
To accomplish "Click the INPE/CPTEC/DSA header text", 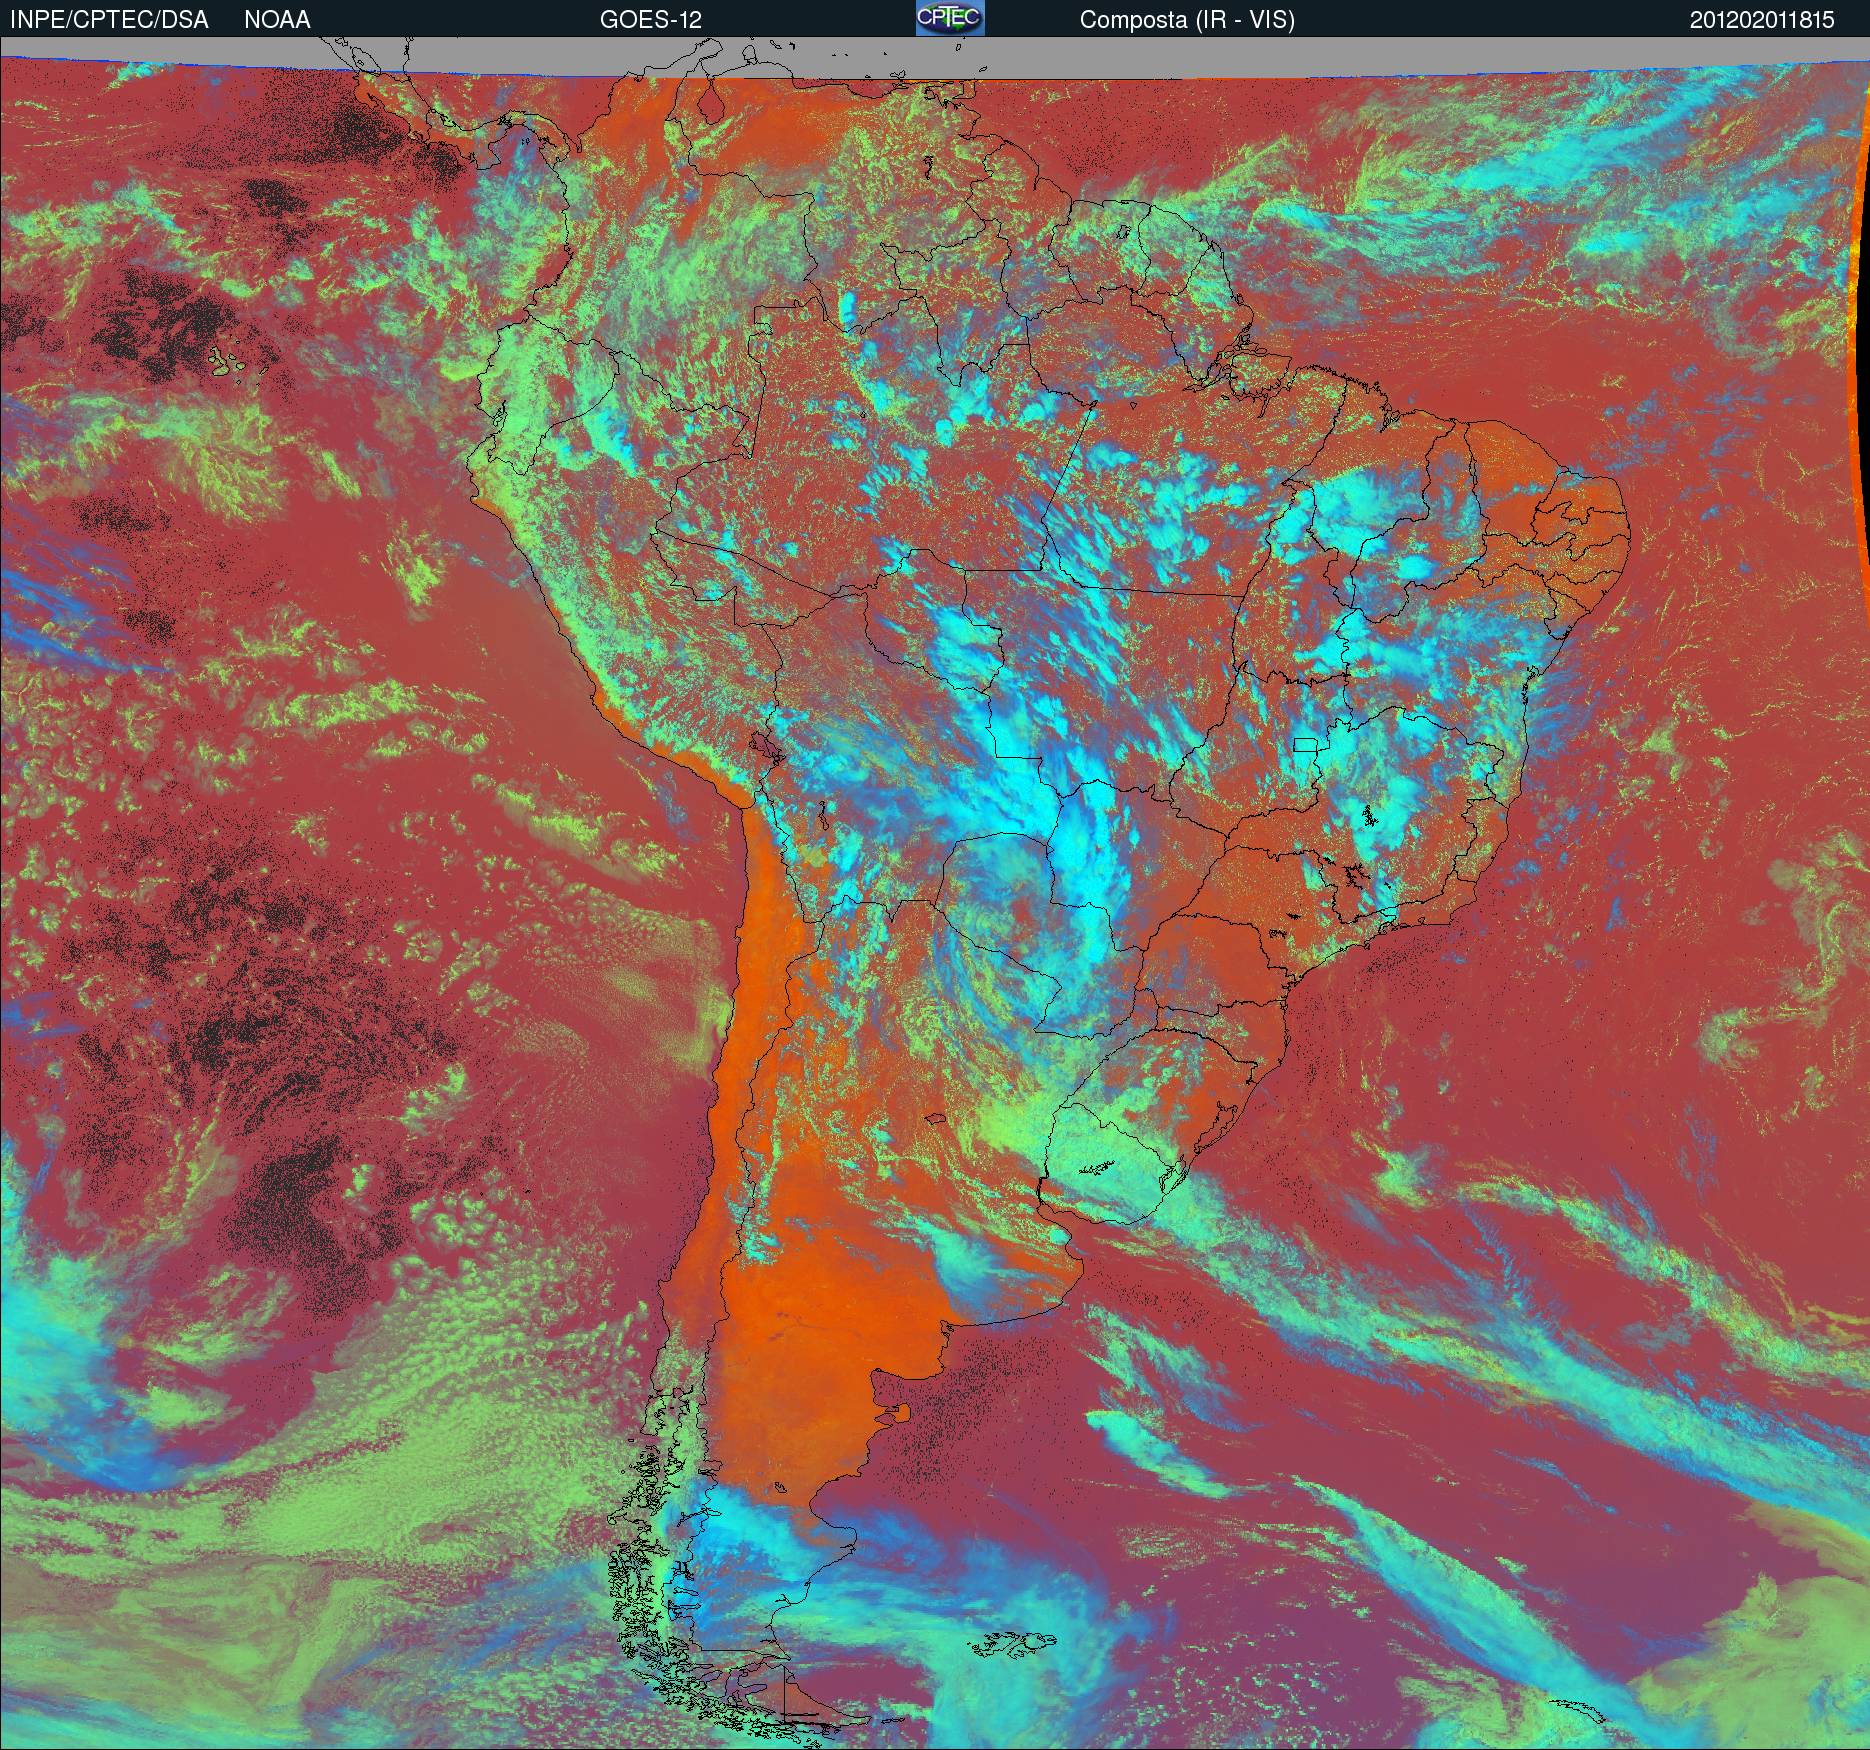I will 109,20.
